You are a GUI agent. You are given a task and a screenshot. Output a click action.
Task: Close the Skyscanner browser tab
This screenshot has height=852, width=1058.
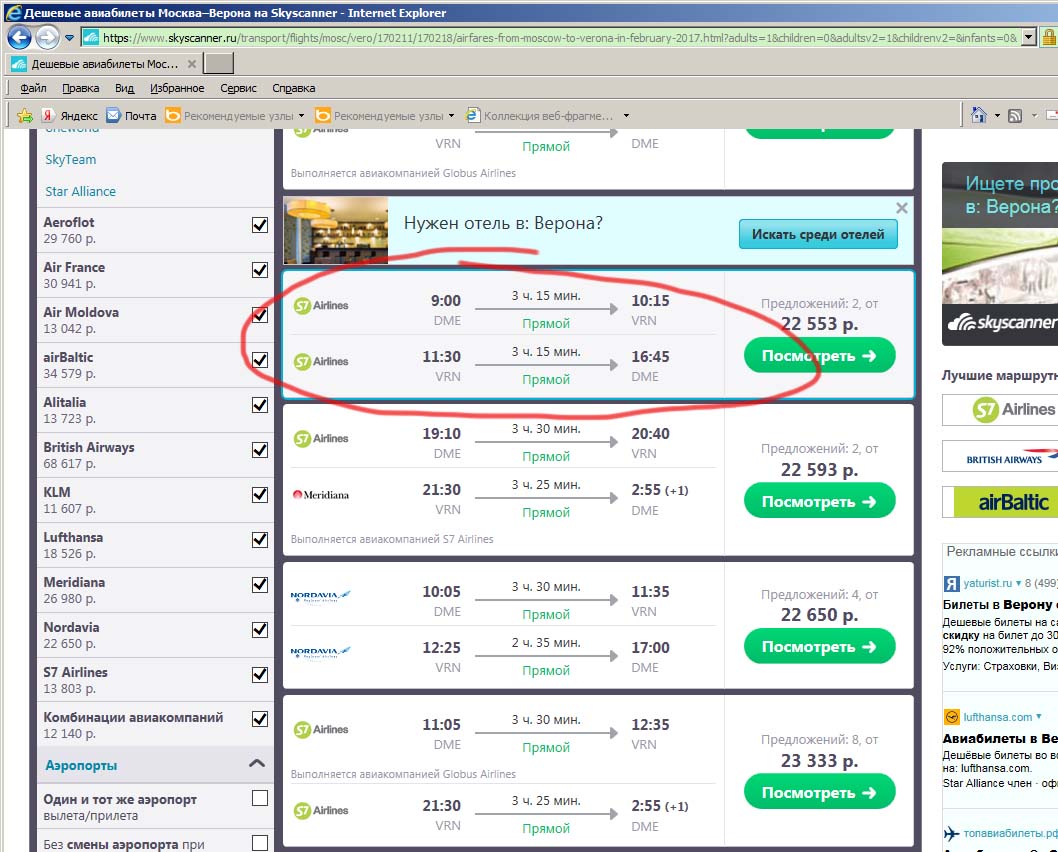[x=192, y=64]
